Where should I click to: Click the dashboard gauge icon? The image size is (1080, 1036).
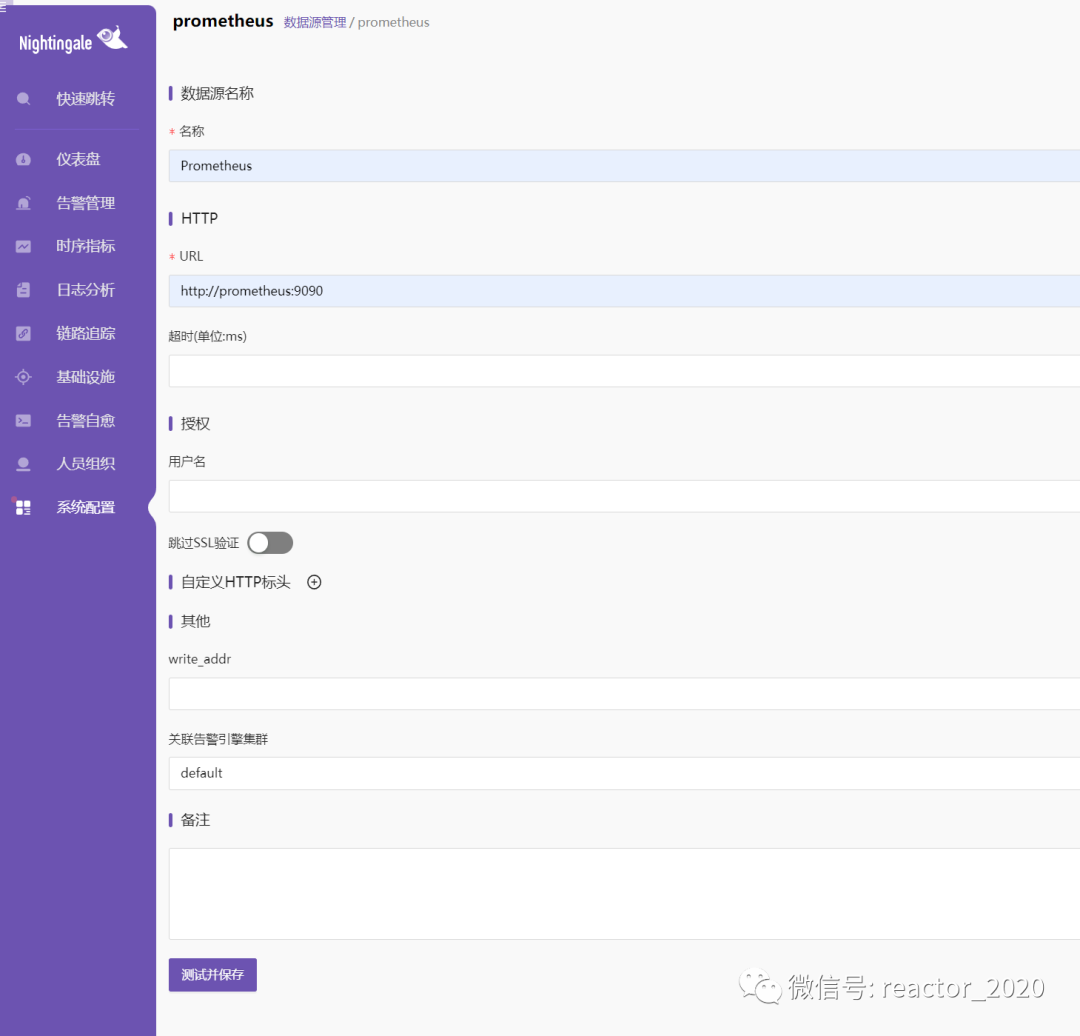point(23,159)
